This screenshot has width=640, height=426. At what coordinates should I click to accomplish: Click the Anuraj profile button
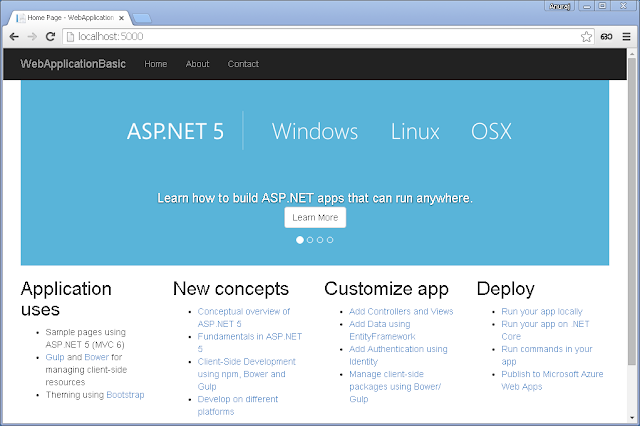point(559,6)
